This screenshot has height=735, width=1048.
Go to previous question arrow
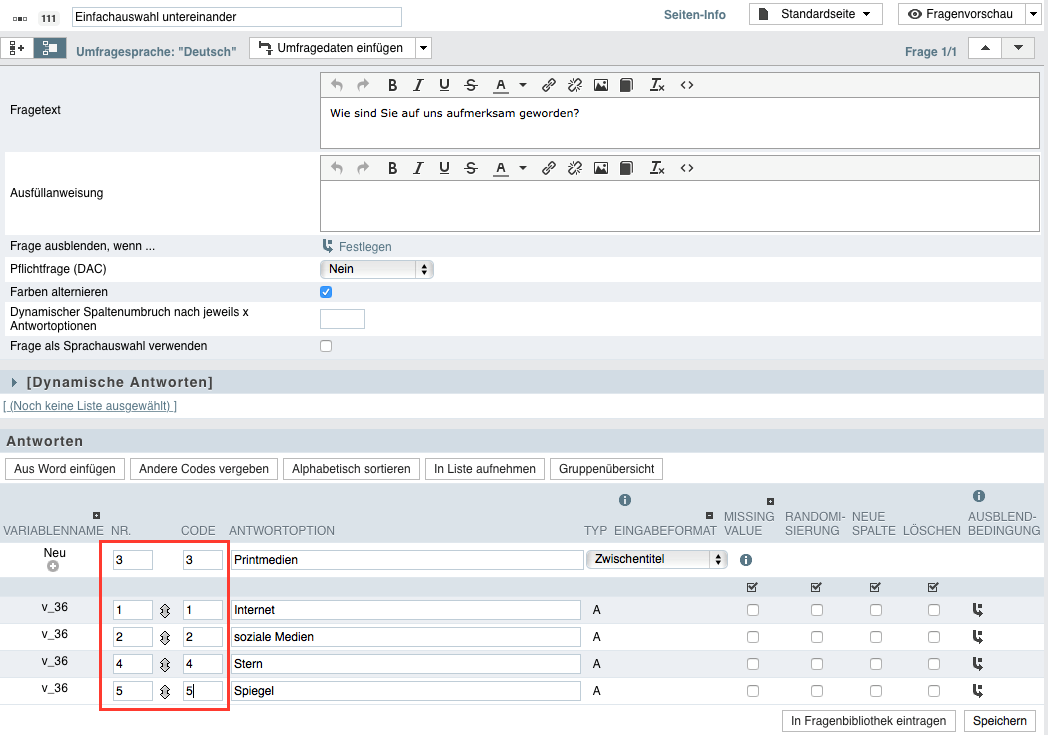tap(985, 48)
